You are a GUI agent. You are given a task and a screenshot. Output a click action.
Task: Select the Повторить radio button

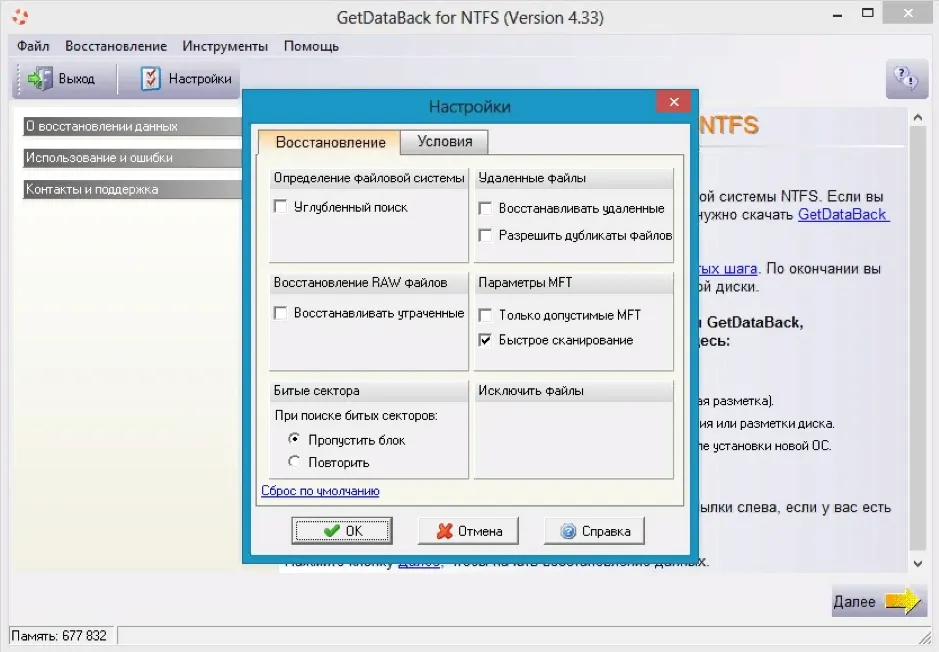pos(294,462)
